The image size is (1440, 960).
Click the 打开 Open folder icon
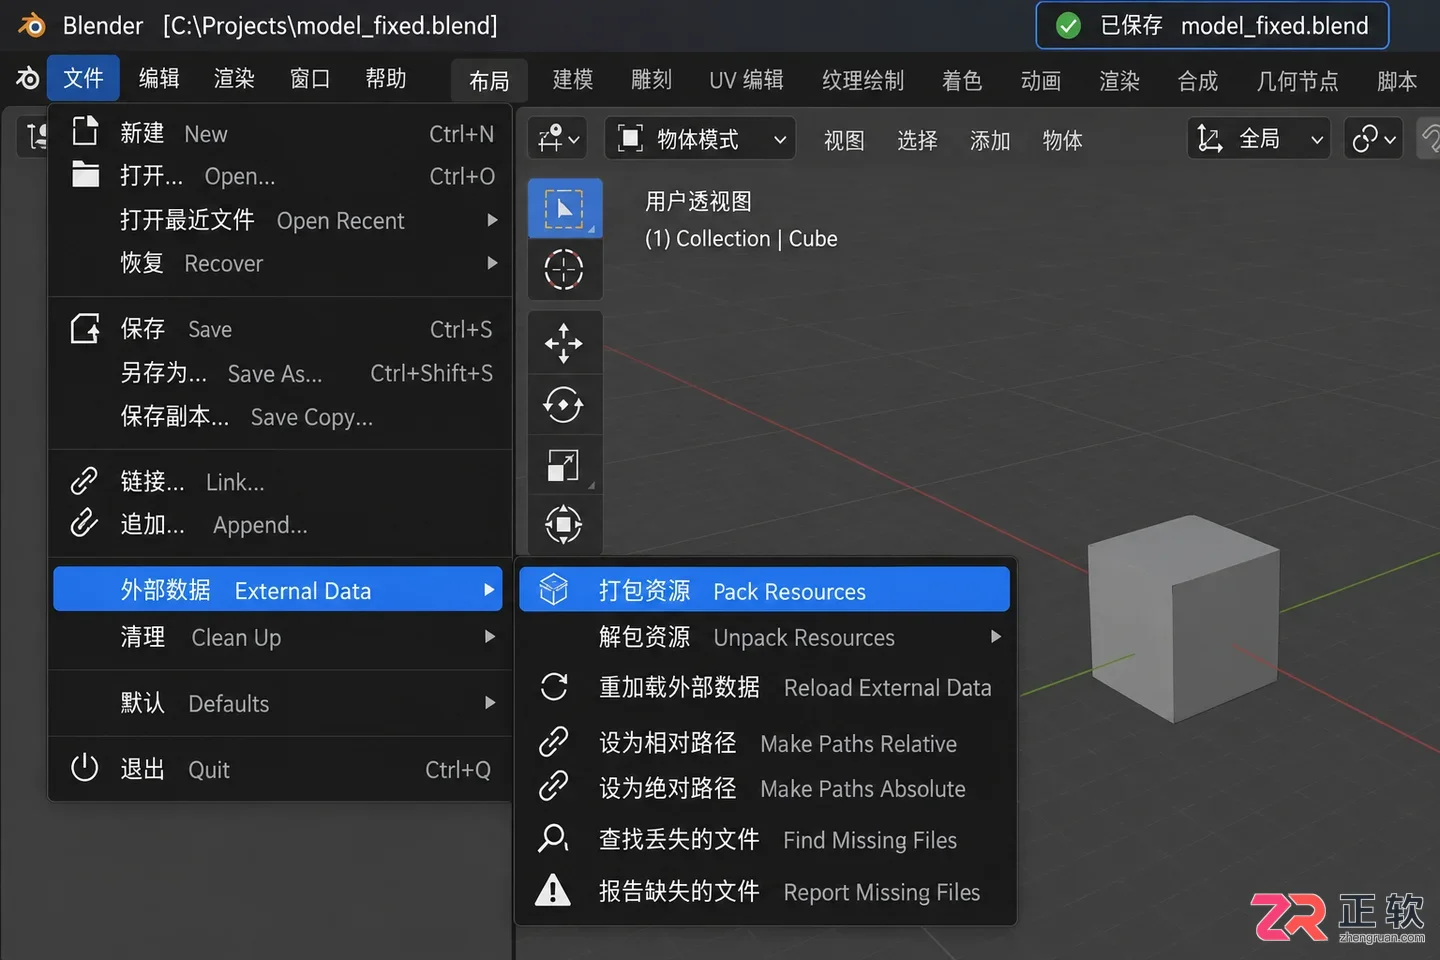pos(86,175)
